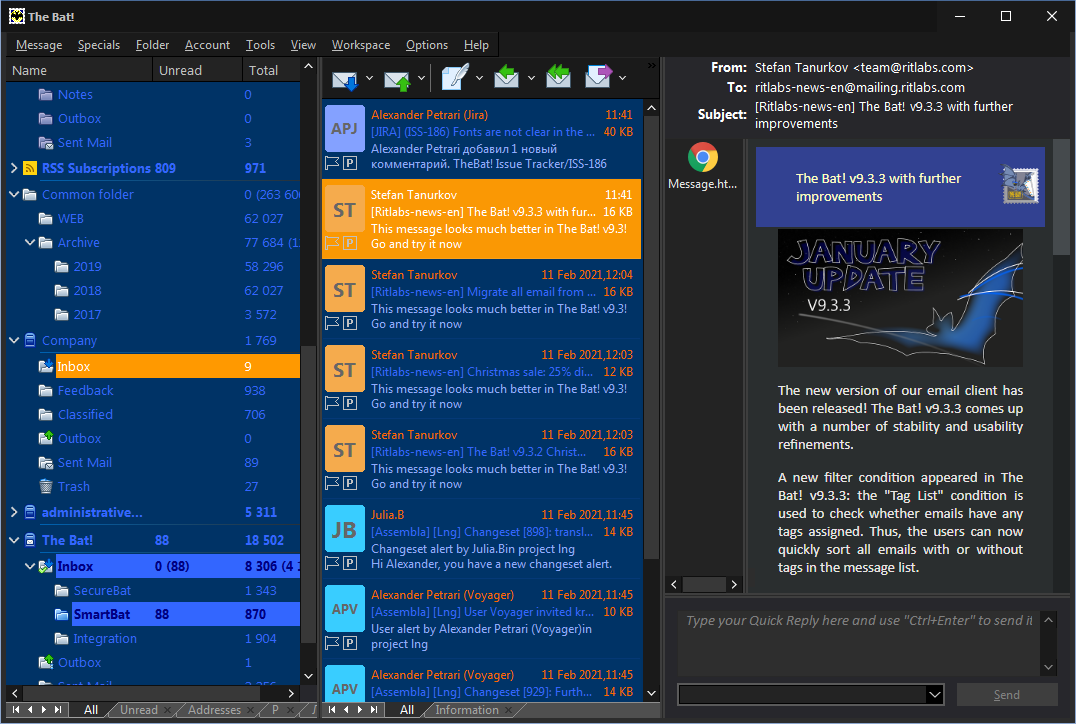Viewport: 1076px width, 724px height.
Task: Switch to the Information message list tab
Action: click(467, 710)
